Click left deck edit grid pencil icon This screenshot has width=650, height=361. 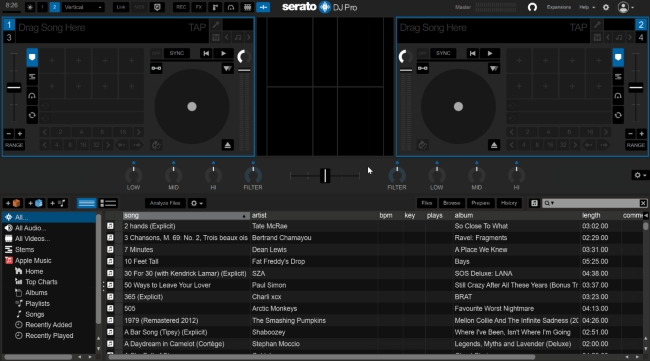tap(216, 25)
